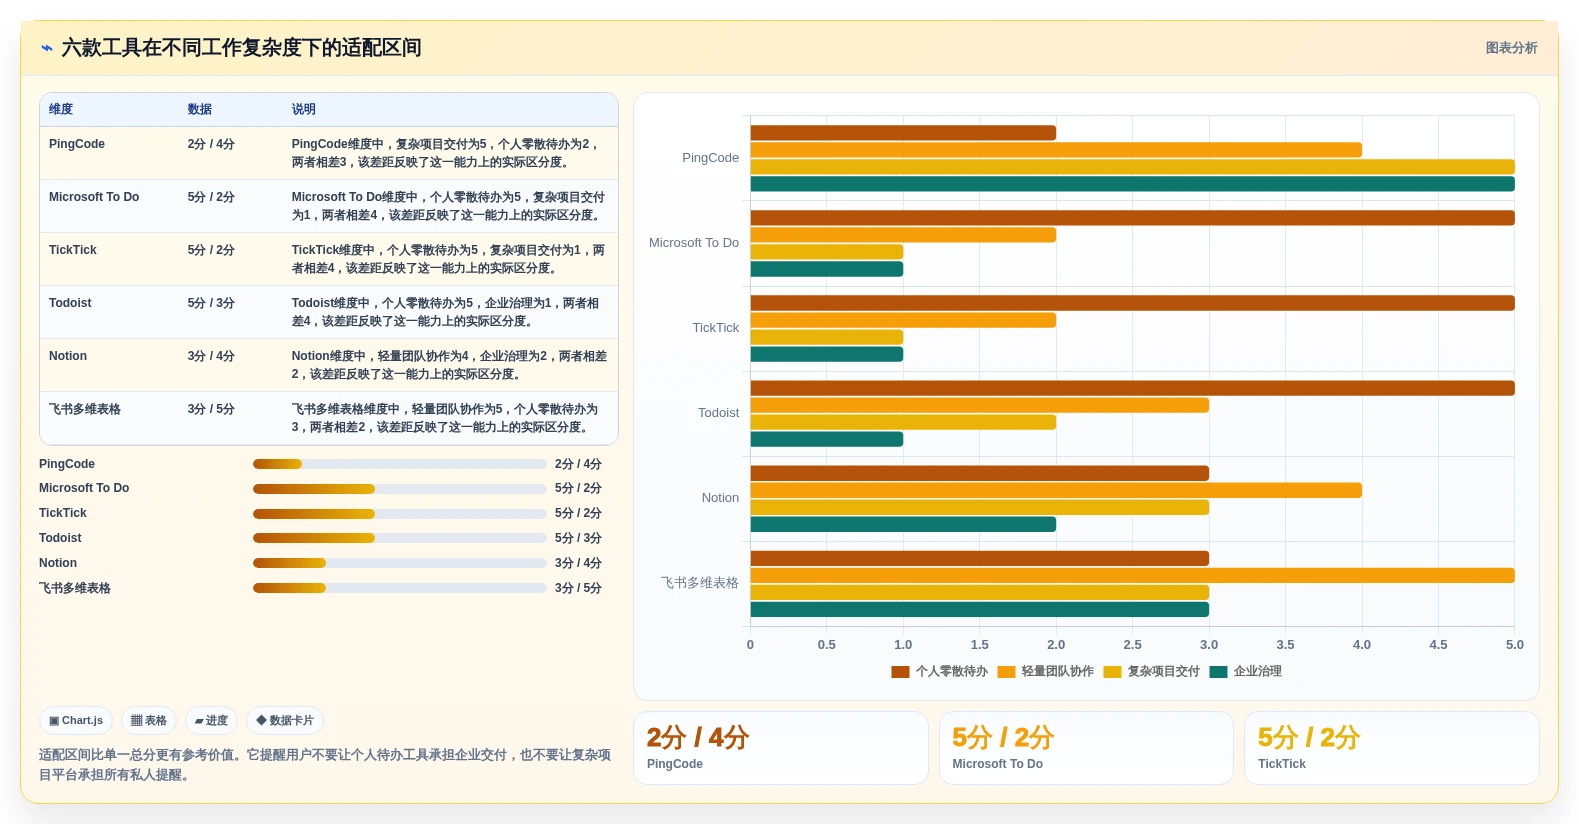Click 飞书多维表格's orange 轻量团队协作 bar
This screenshot has height=824, width=1579.
(x=1132, y=576)
